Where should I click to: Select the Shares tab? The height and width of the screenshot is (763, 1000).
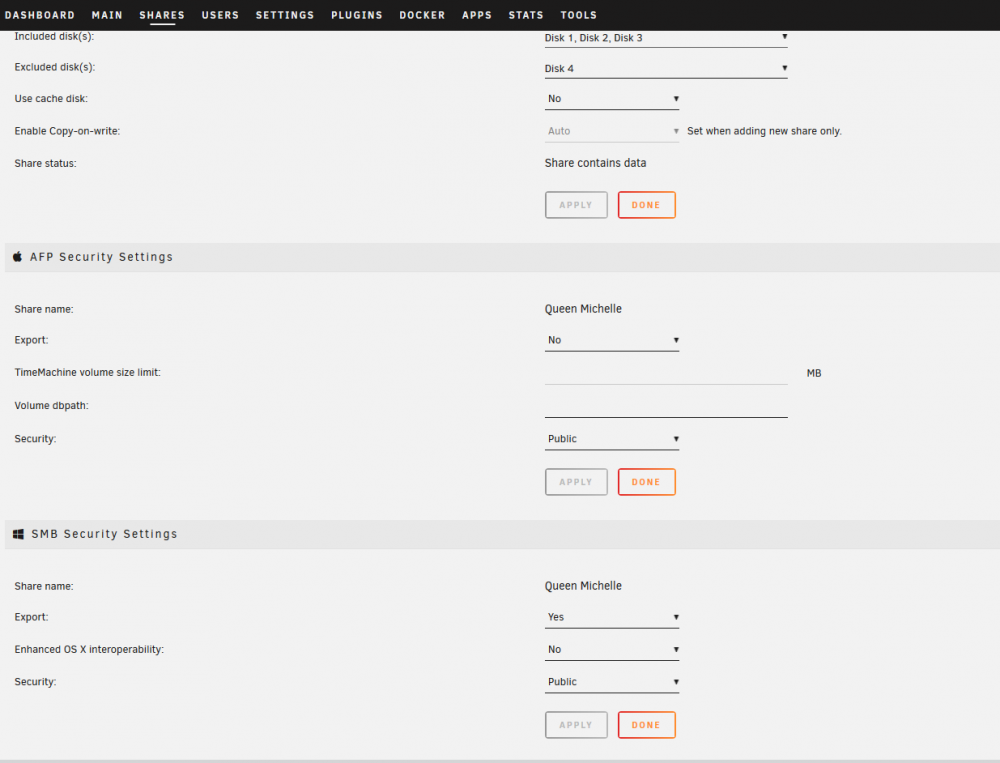coord(162,15)
